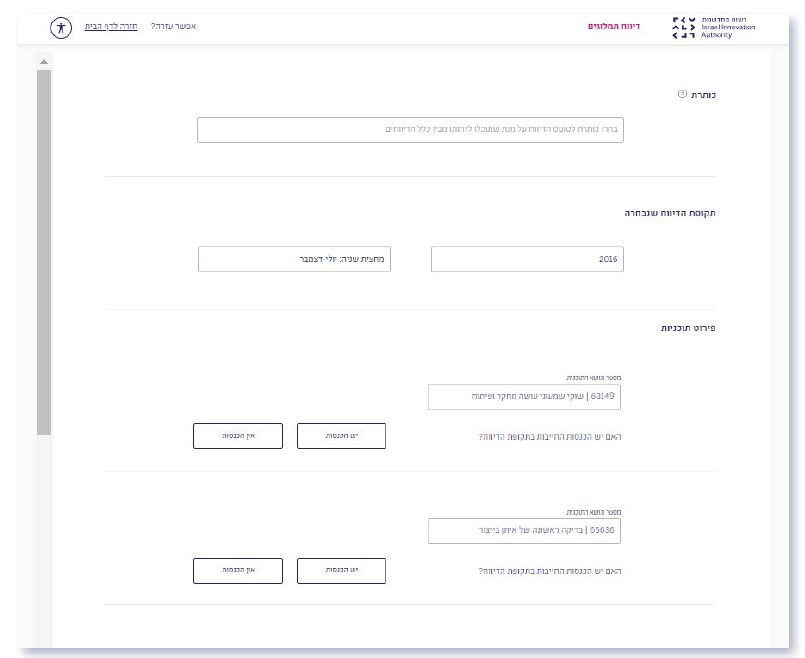Select יש הכנסות for program 63149

click(341, 436)
